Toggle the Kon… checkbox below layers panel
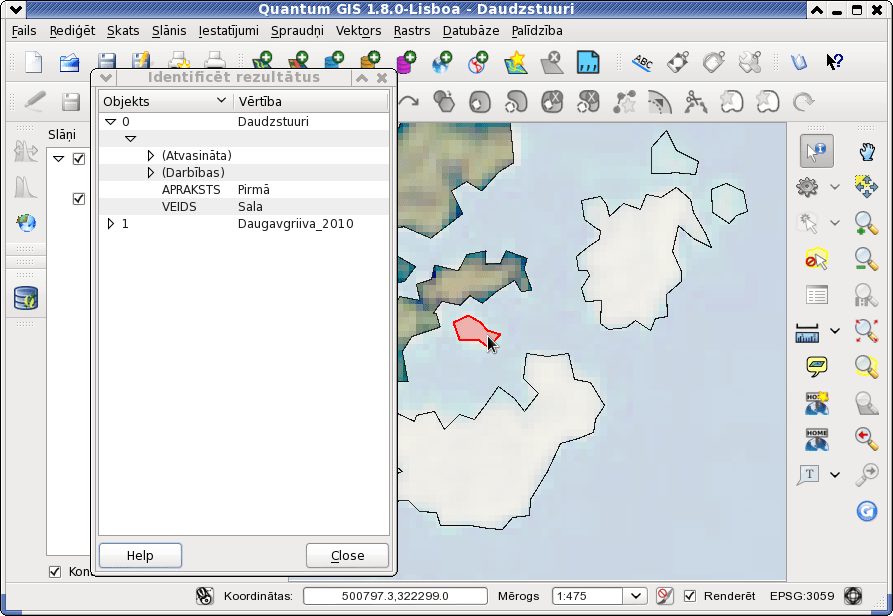The image size is (893, 616). tap(55, 572)
